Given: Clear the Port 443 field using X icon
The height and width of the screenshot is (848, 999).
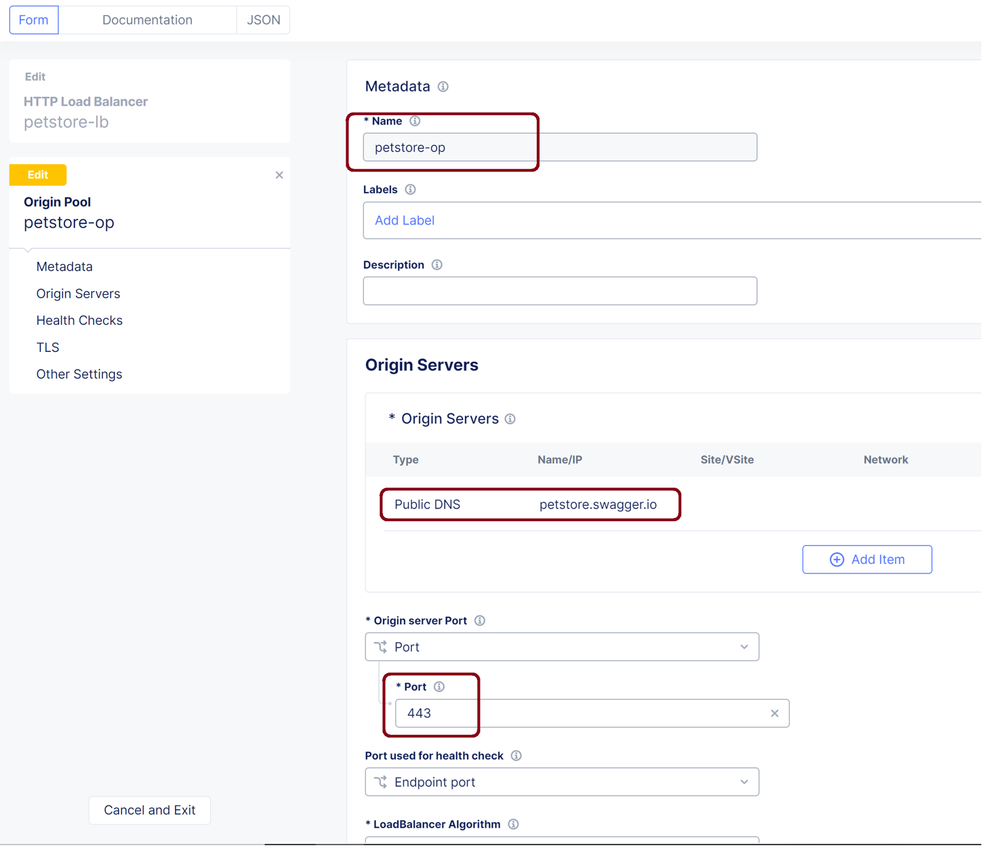Looking at the screenshot, I should coord(774,713).
